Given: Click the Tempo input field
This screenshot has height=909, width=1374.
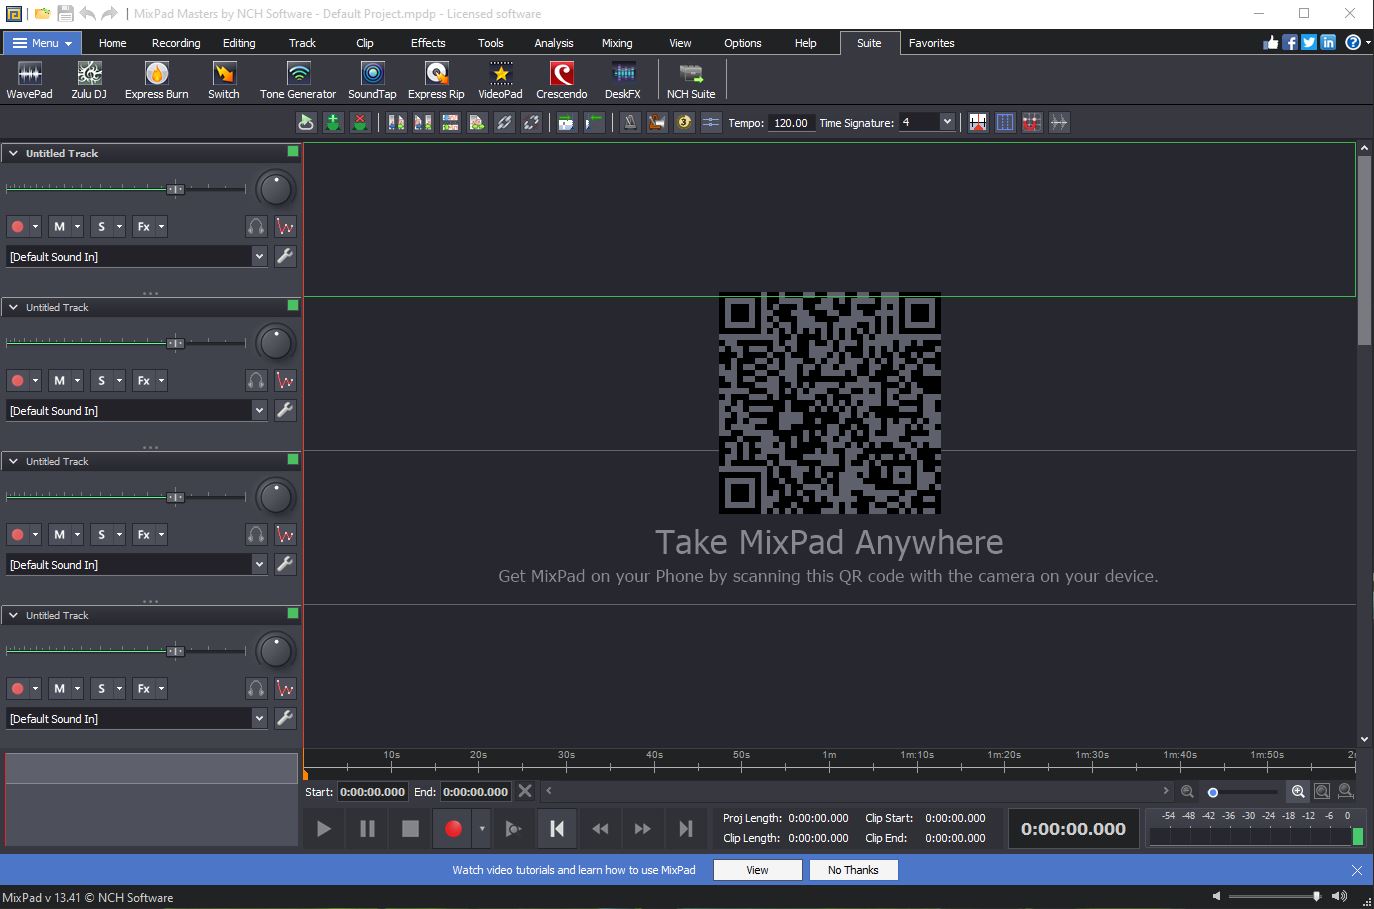Looking at the screenshot, I should coord(790,123).
